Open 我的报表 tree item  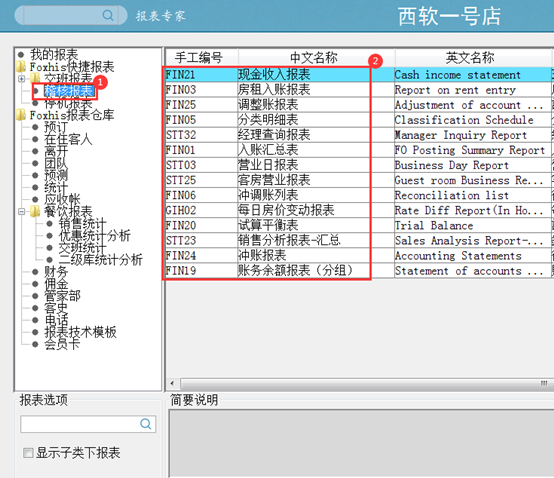tap(54, 54)
